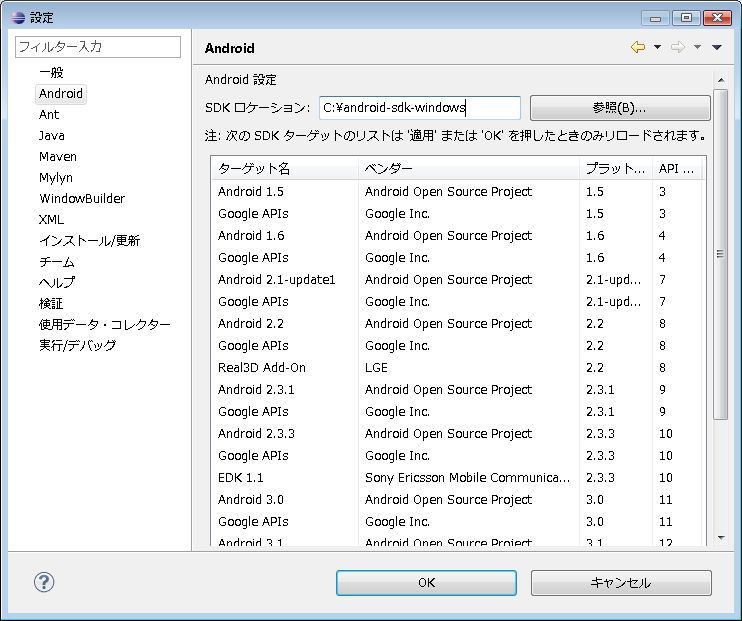Select XML in the preferences tree
The height and width of the screenshot is (621, 742).
pyautogui.click(x=51, y=220)
